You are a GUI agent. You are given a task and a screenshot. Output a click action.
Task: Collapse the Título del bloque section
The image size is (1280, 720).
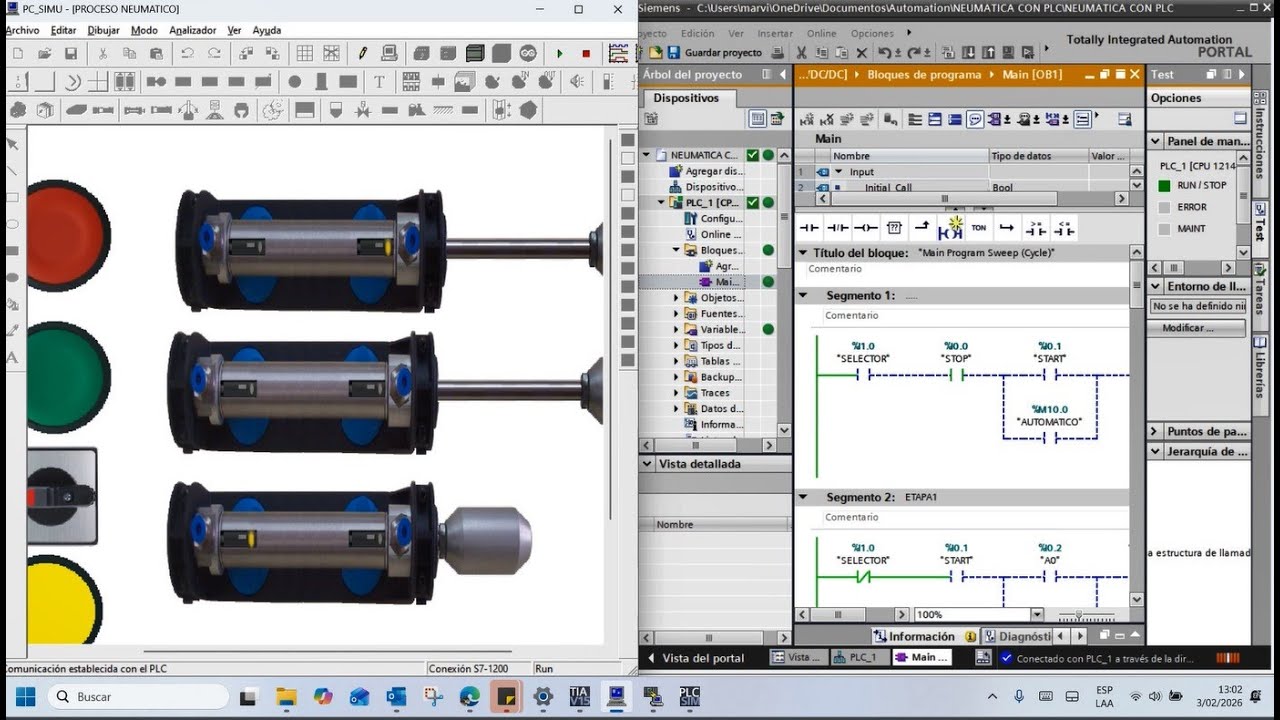coord(803,253)
